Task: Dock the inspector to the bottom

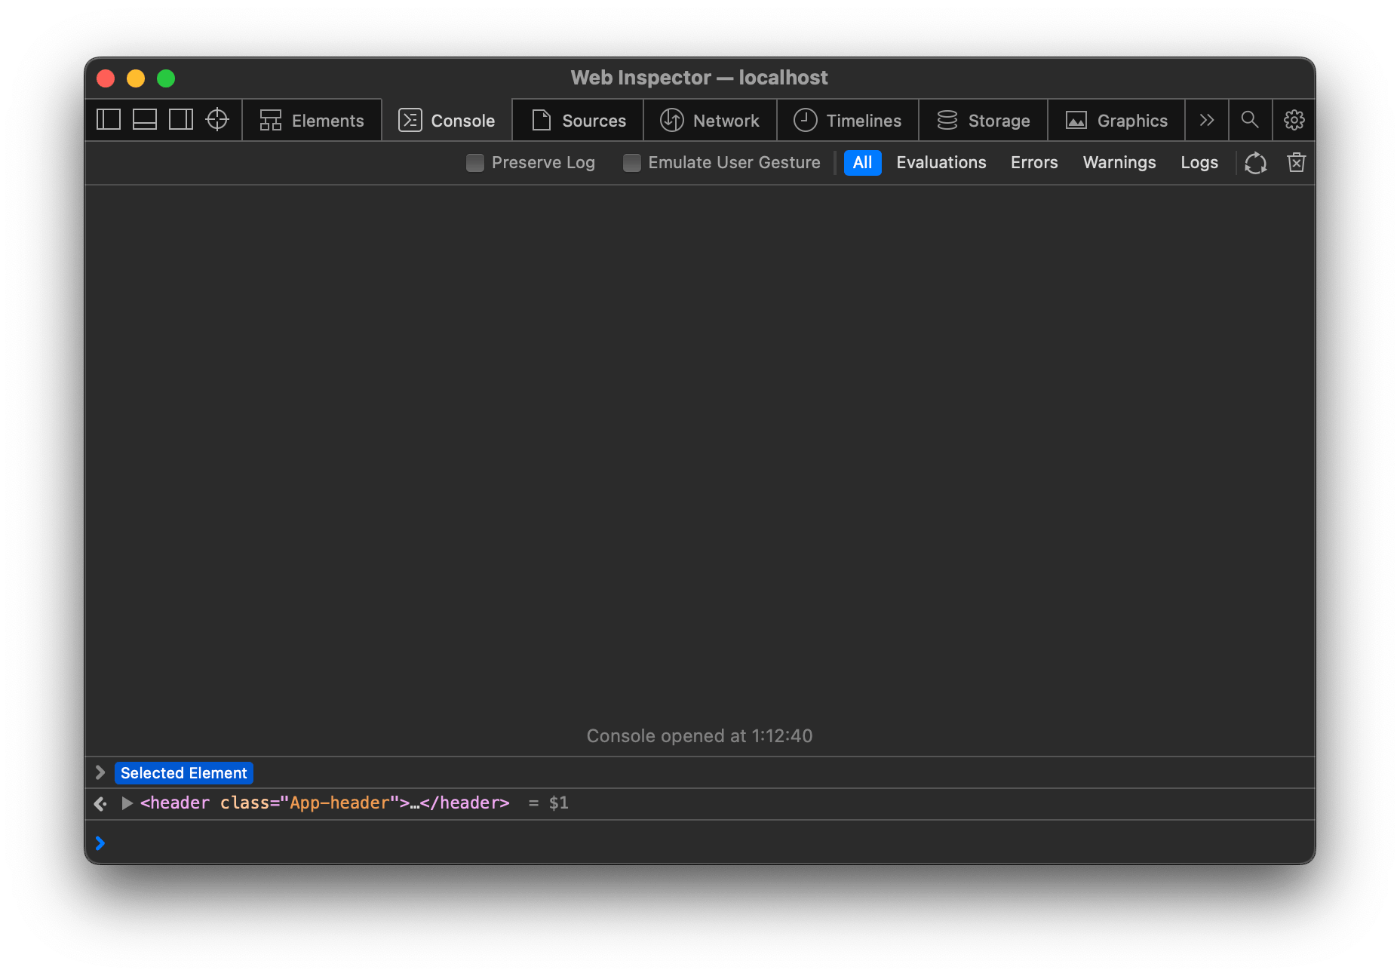Action: point(144,119)
